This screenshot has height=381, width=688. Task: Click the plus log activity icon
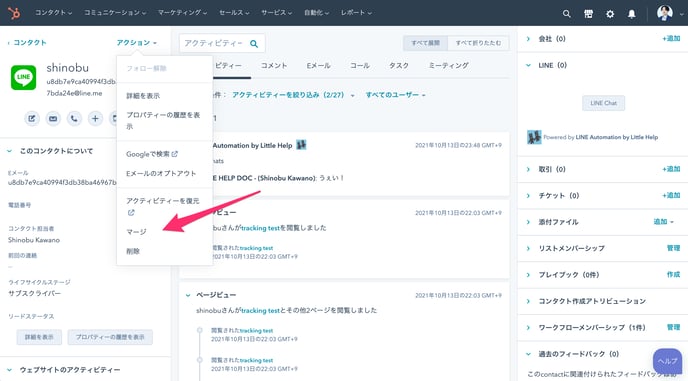click(95, 119)
